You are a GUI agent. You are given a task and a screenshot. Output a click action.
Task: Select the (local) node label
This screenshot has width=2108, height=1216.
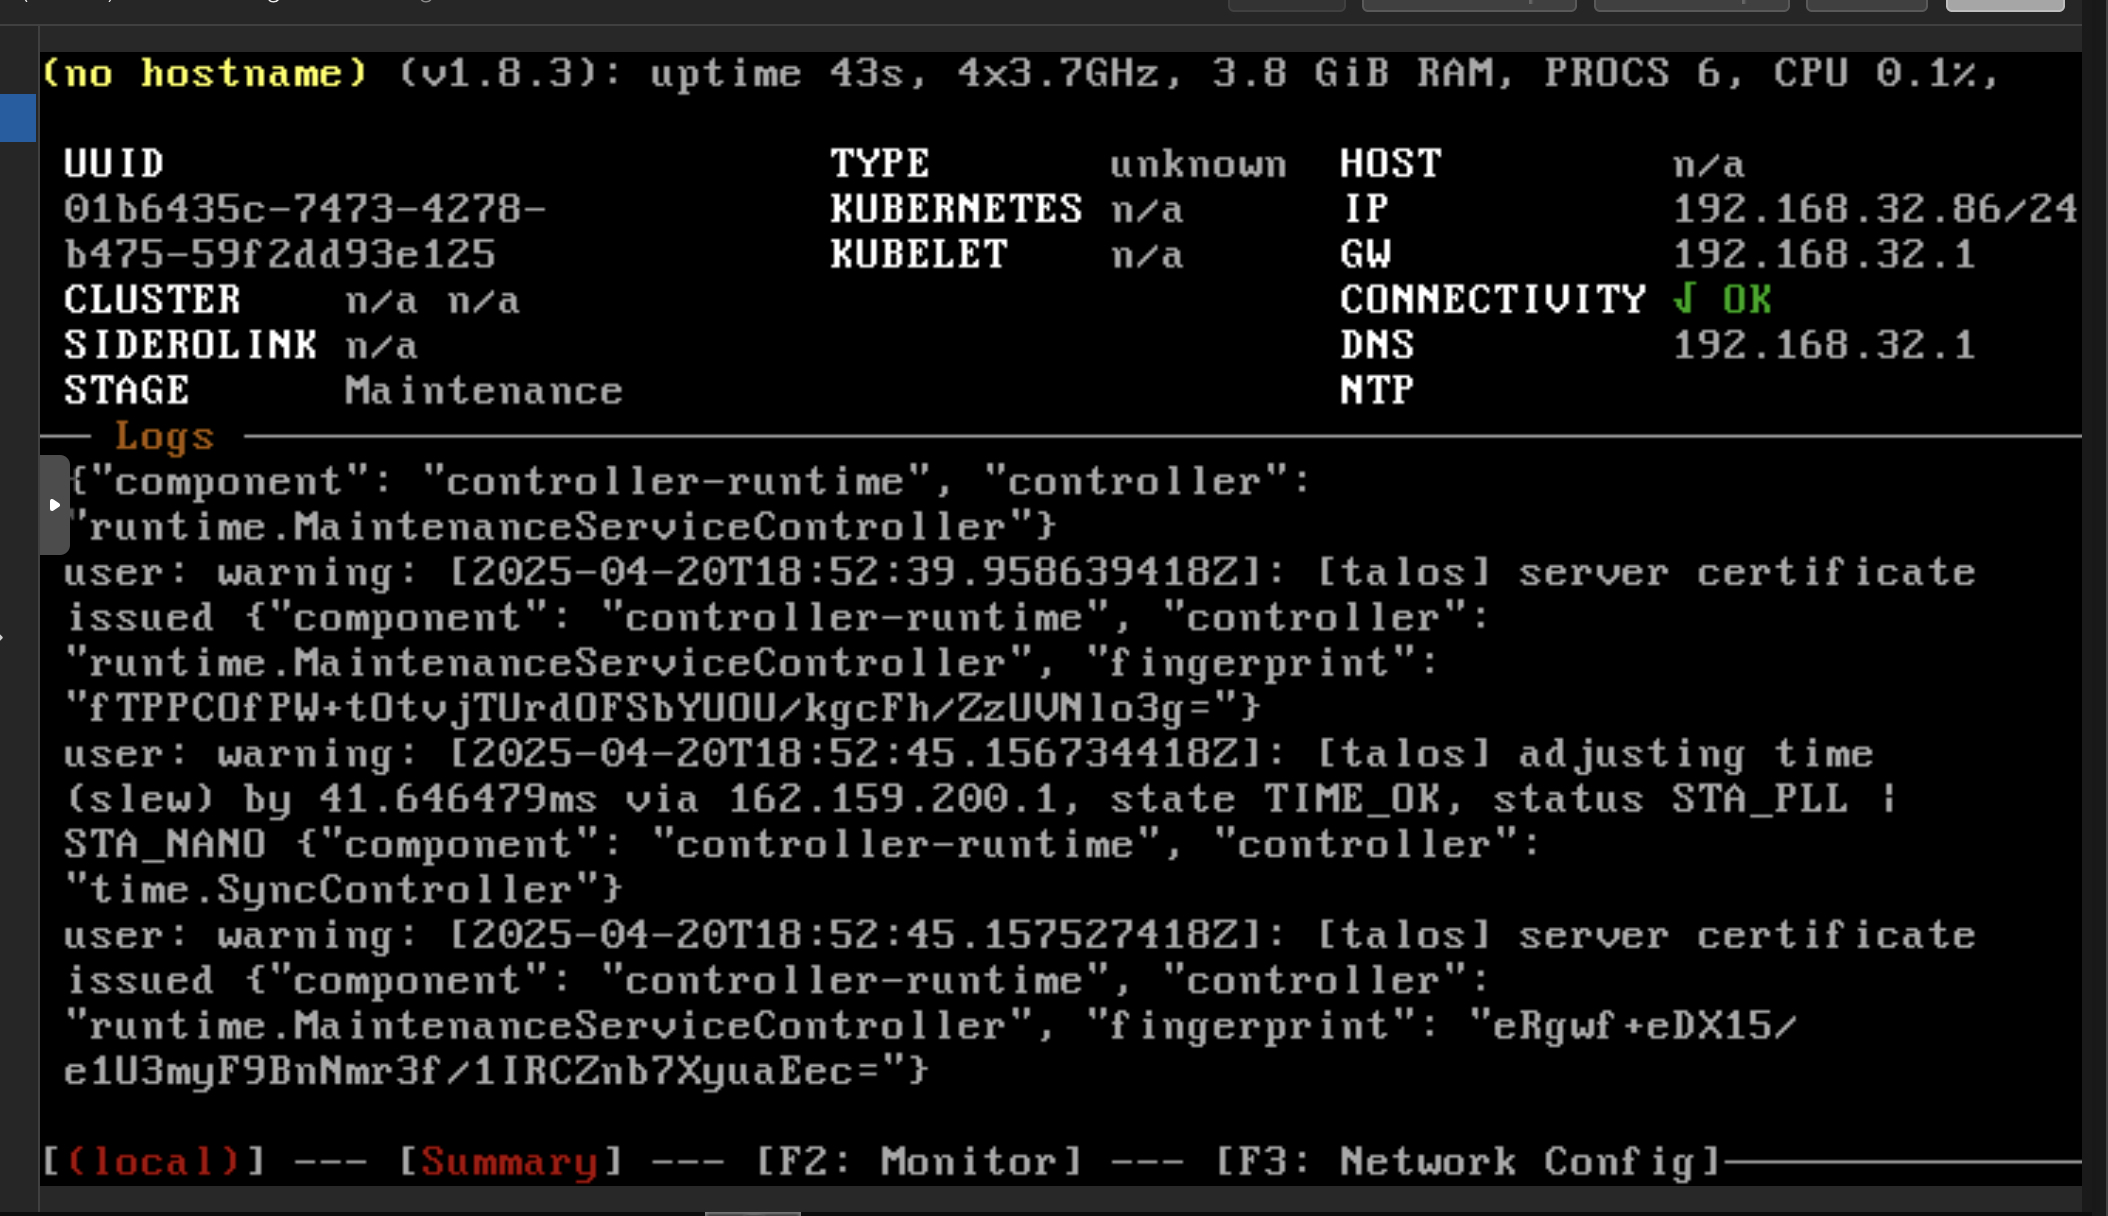(153, 1161)
